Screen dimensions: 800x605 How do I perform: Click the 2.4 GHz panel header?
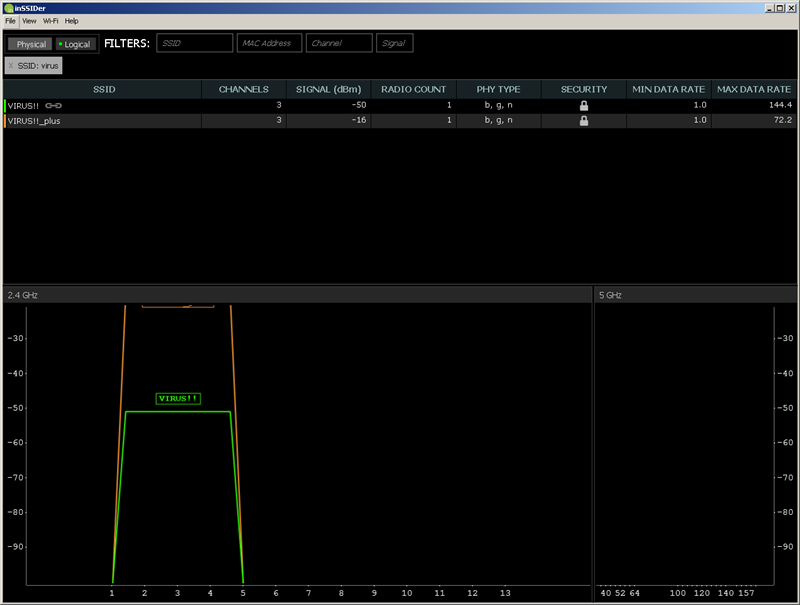pyautogui.click(x=297, y=295)
